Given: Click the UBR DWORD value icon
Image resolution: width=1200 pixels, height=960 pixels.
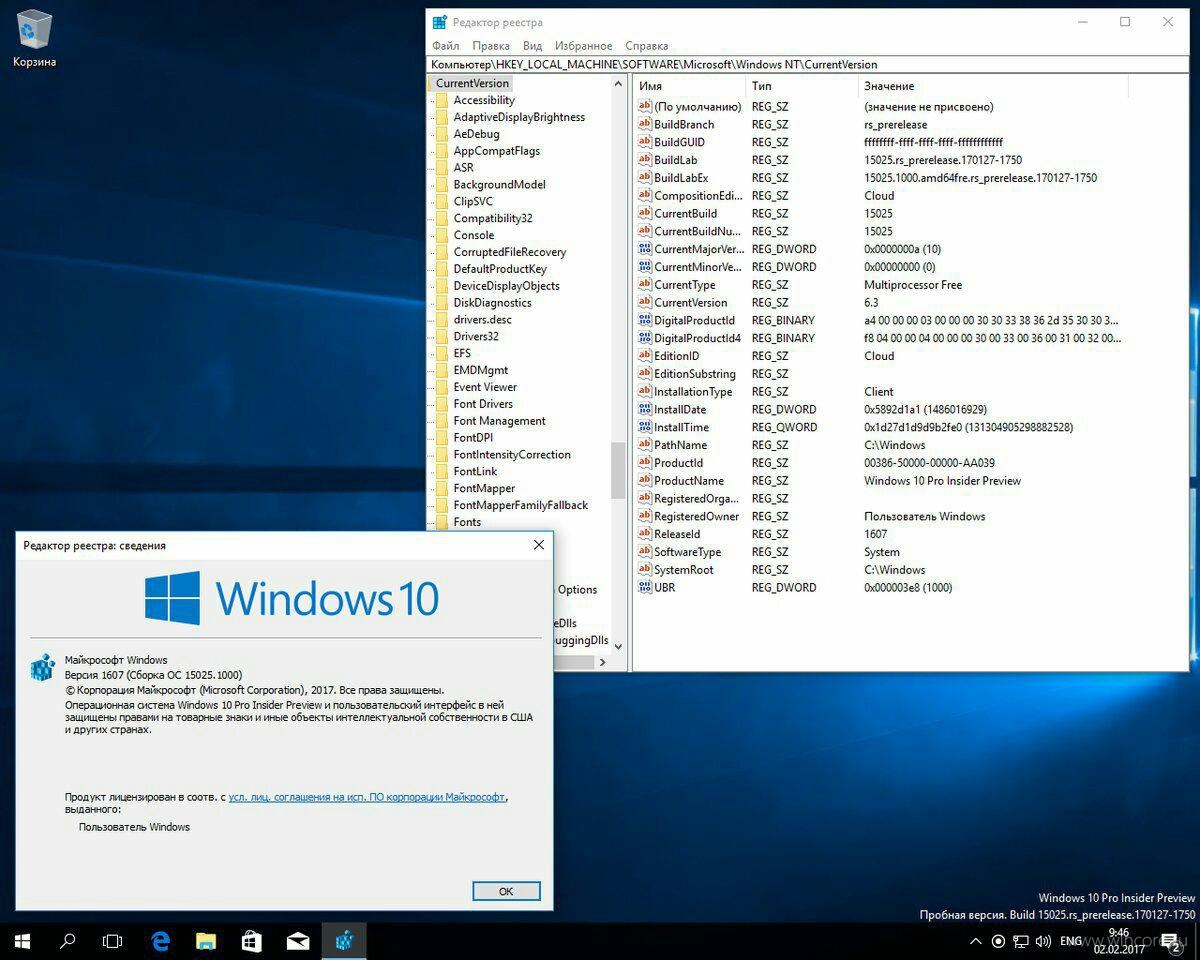Looking at the screenshot, I should [x=645, y=587].
